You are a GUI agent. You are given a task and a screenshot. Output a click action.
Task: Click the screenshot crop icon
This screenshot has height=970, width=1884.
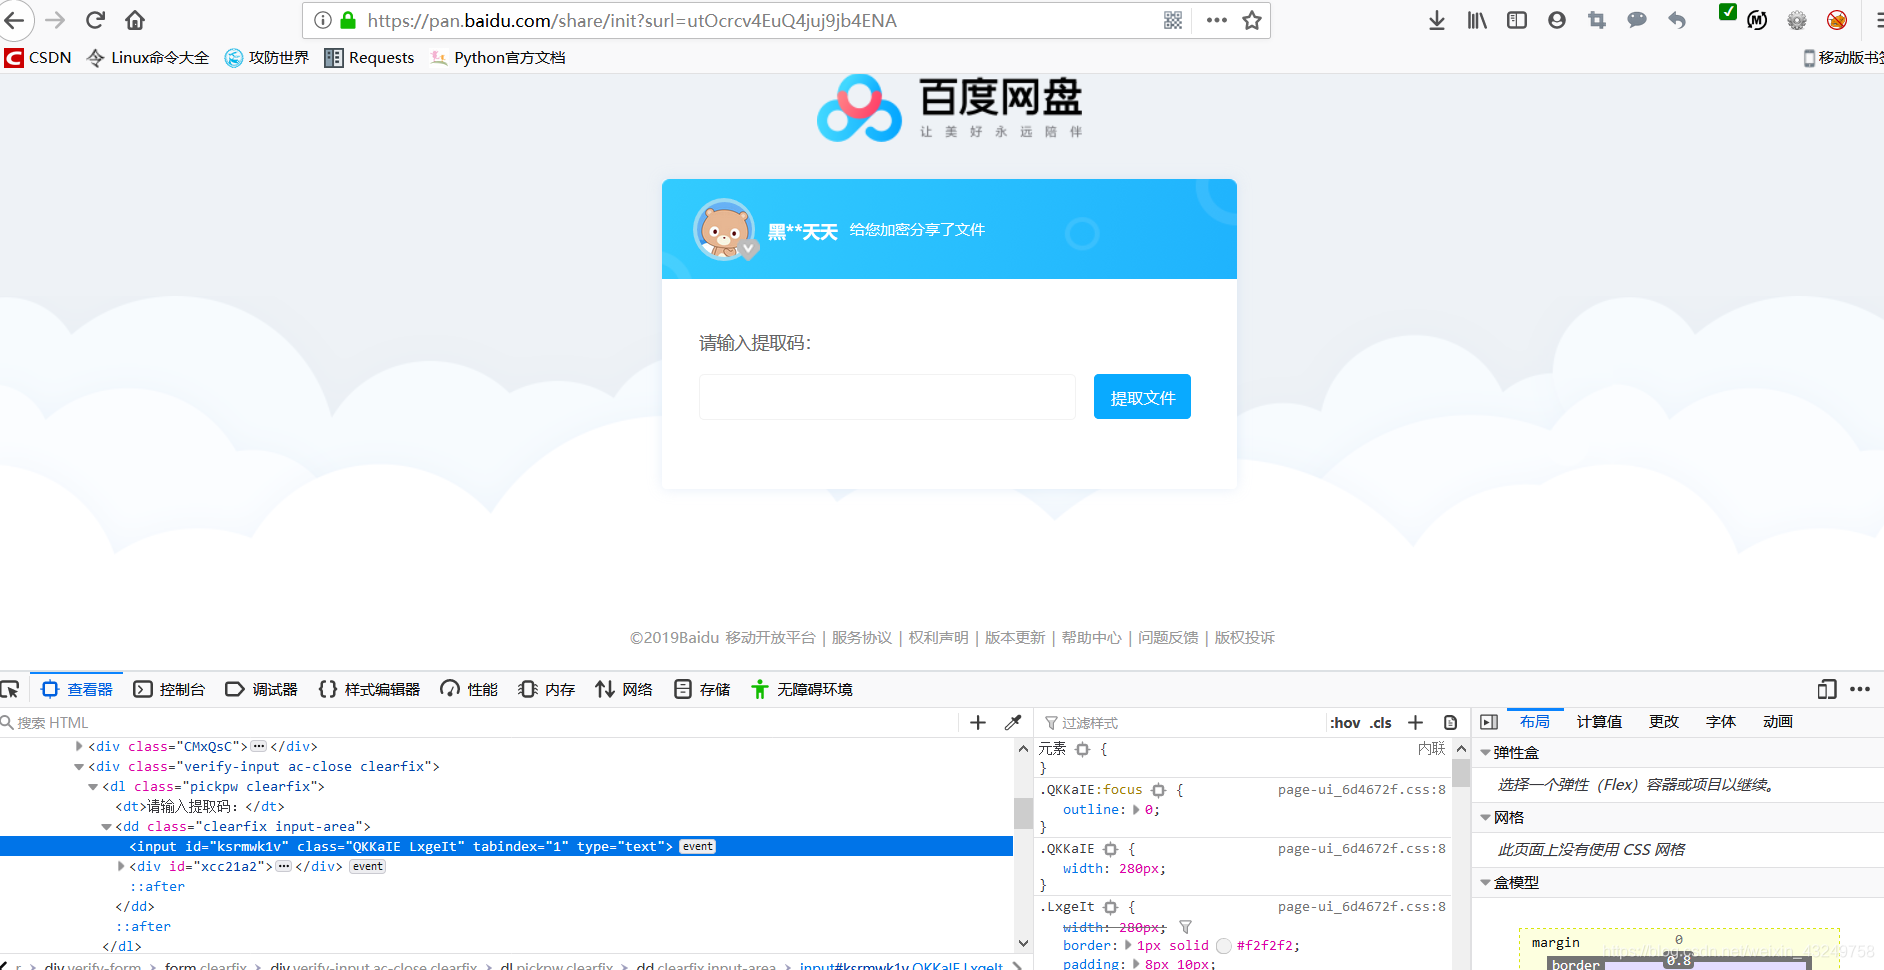point(1597,20)
